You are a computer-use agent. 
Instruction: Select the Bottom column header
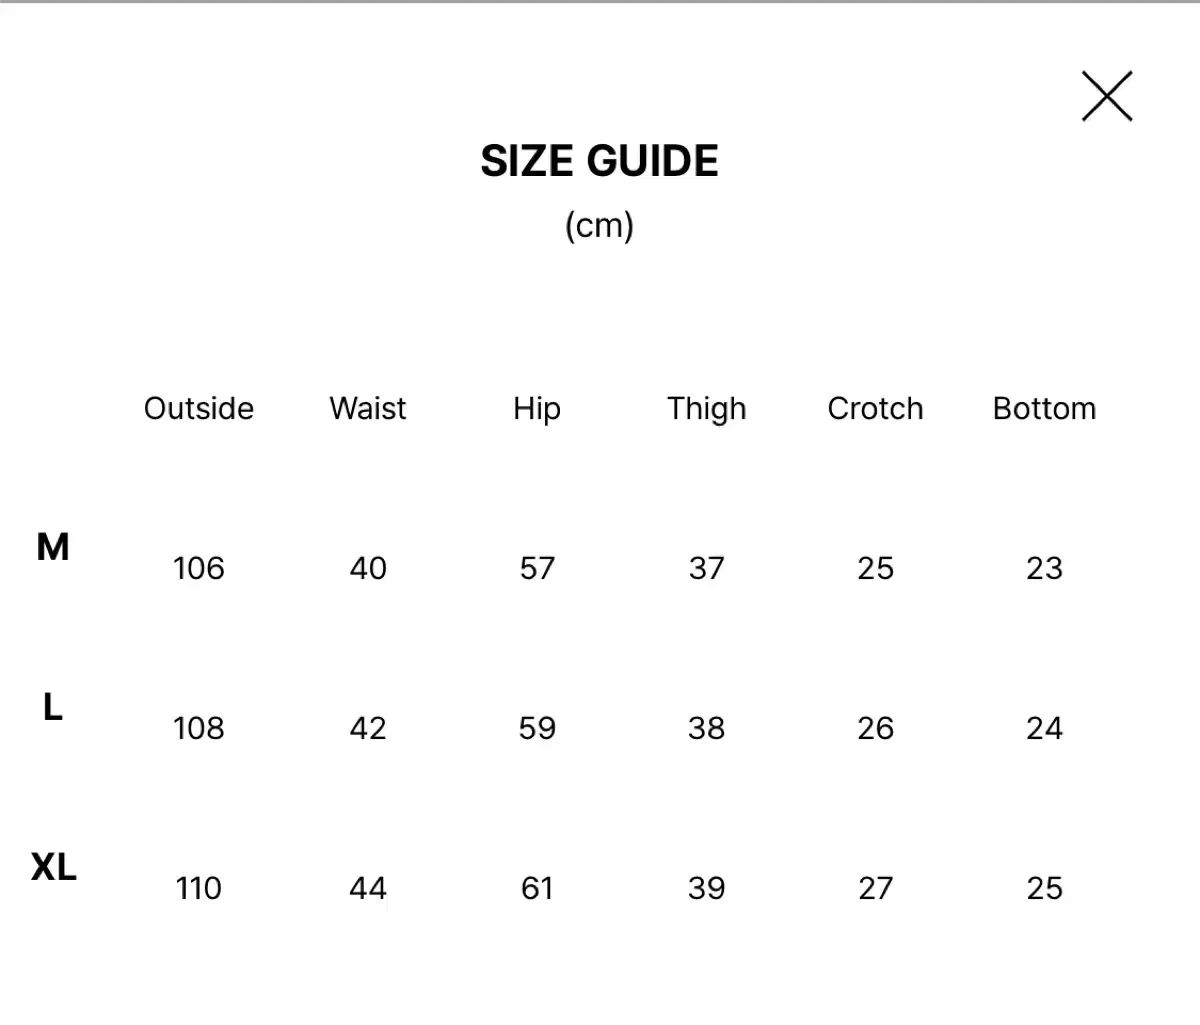pos(1044,408)
